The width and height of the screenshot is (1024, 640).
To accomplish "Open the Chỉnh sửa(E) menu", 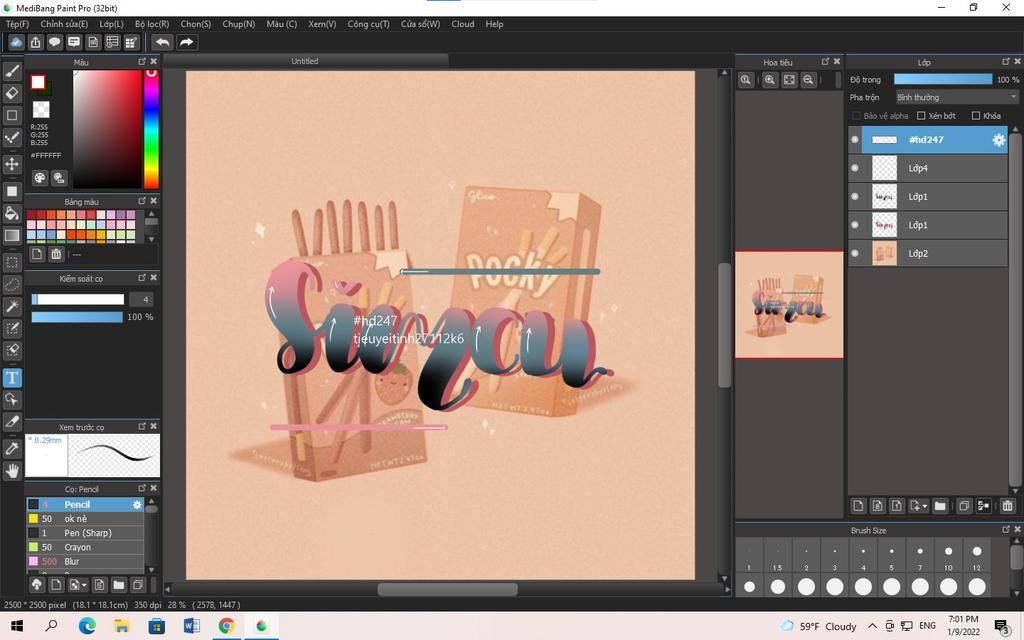I will point(64,24).
